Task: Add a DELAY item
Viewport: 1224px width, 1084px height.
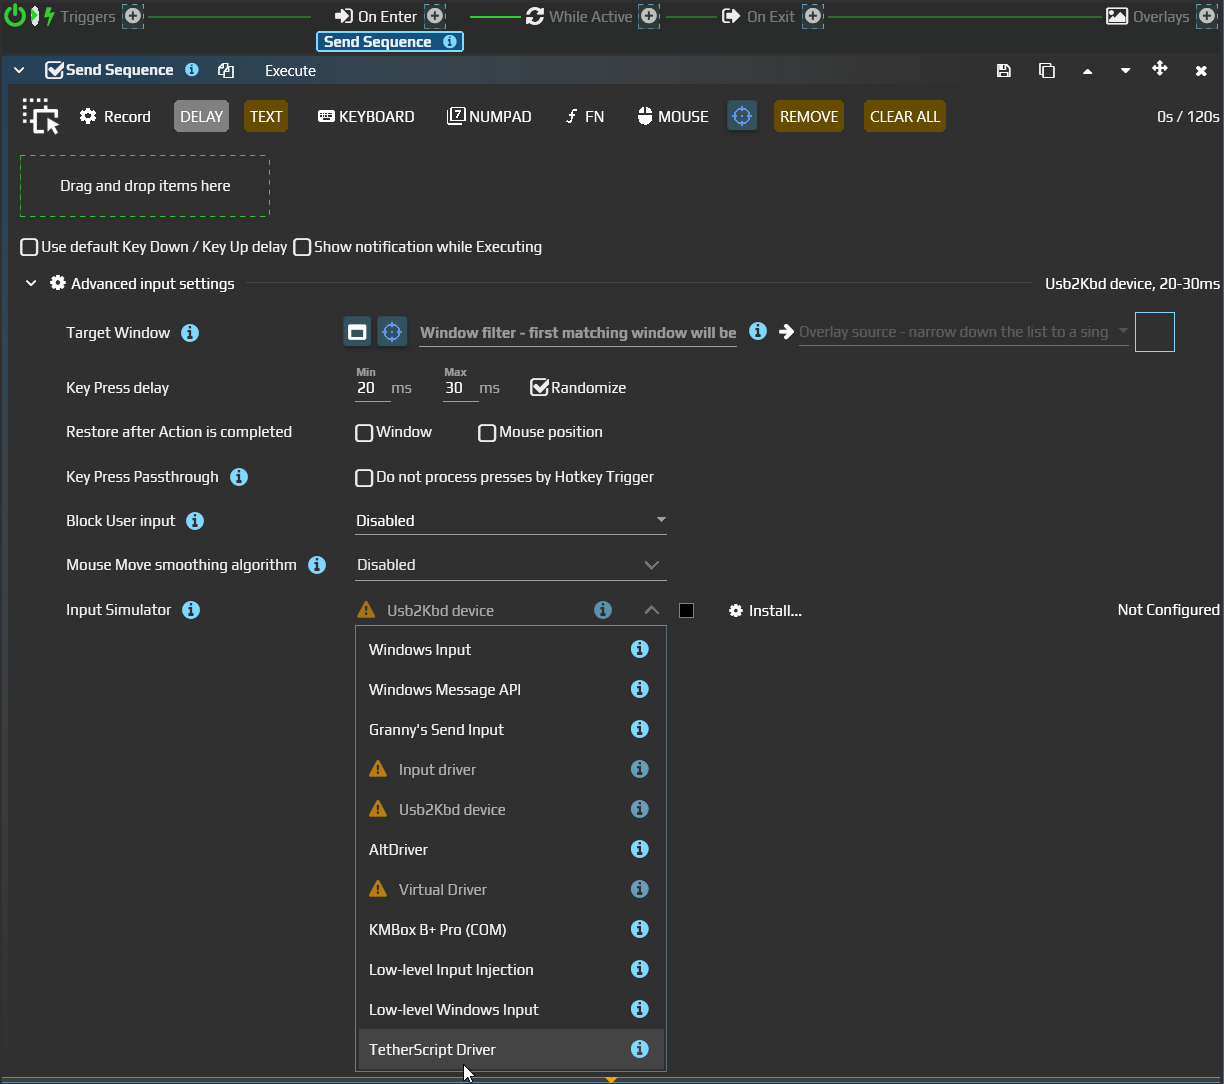Action: (x=201, y=116)
